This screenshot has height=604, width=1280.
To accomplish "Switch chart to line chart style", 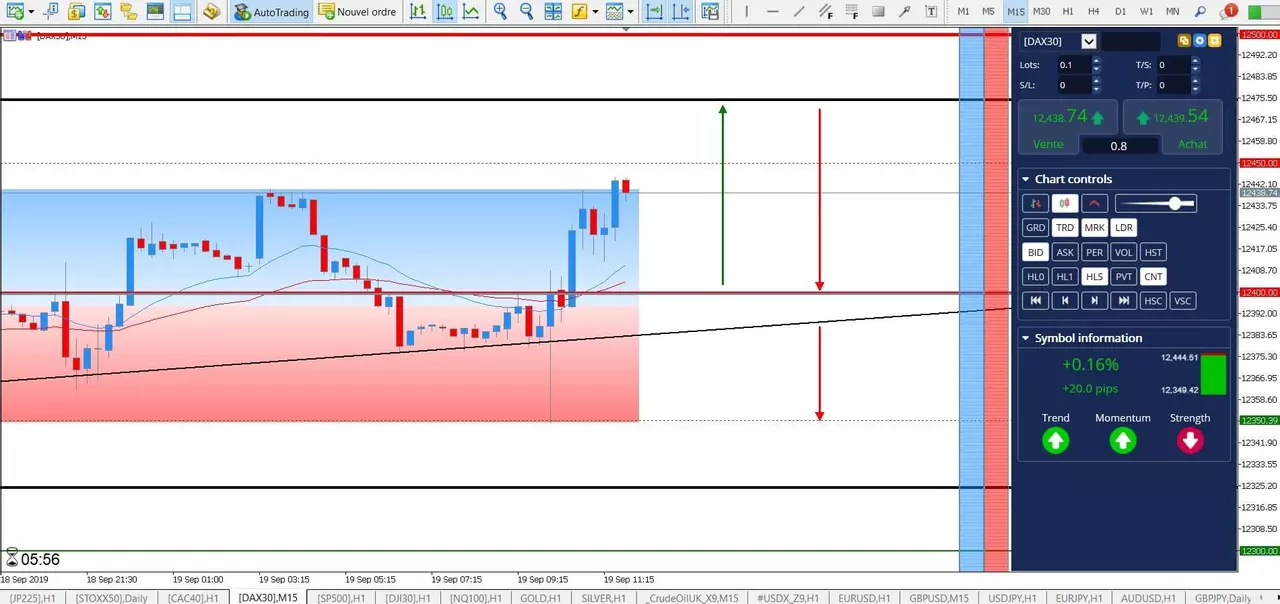I will coord(470,12).
